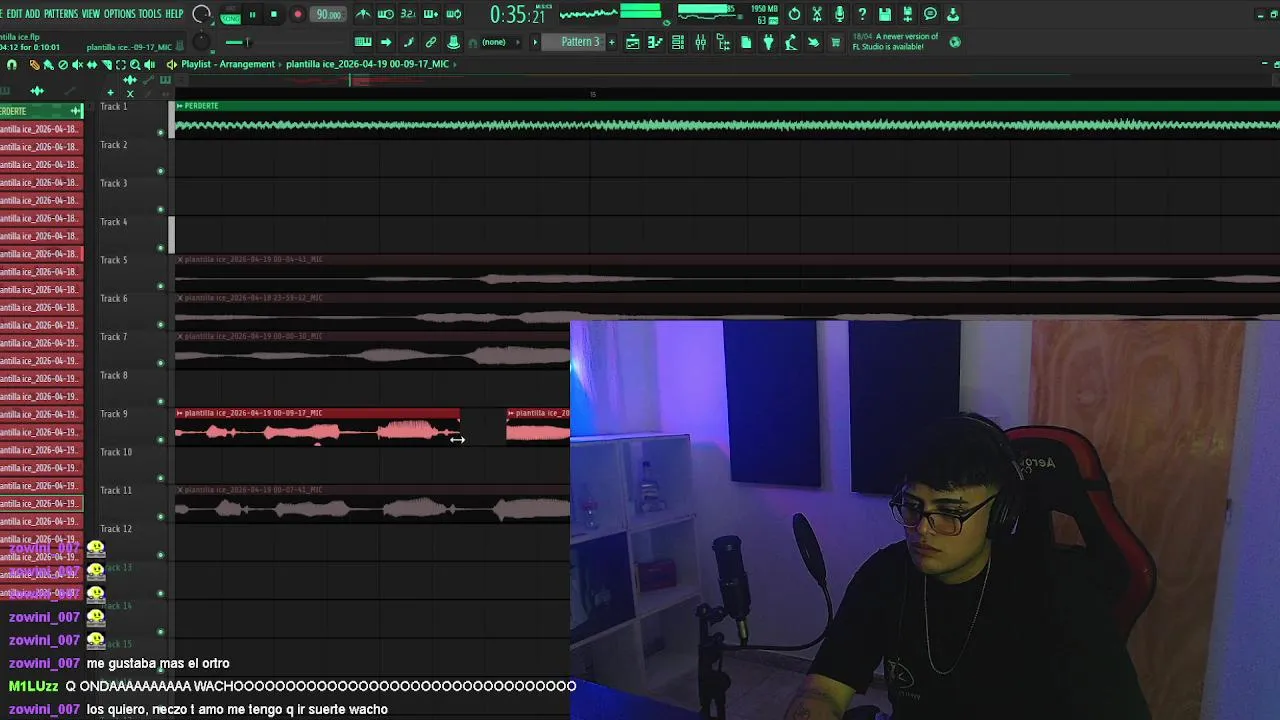1280x720 pixels.
Task: Toggle the note/clip grouping link icon
Action: point(431,42)
